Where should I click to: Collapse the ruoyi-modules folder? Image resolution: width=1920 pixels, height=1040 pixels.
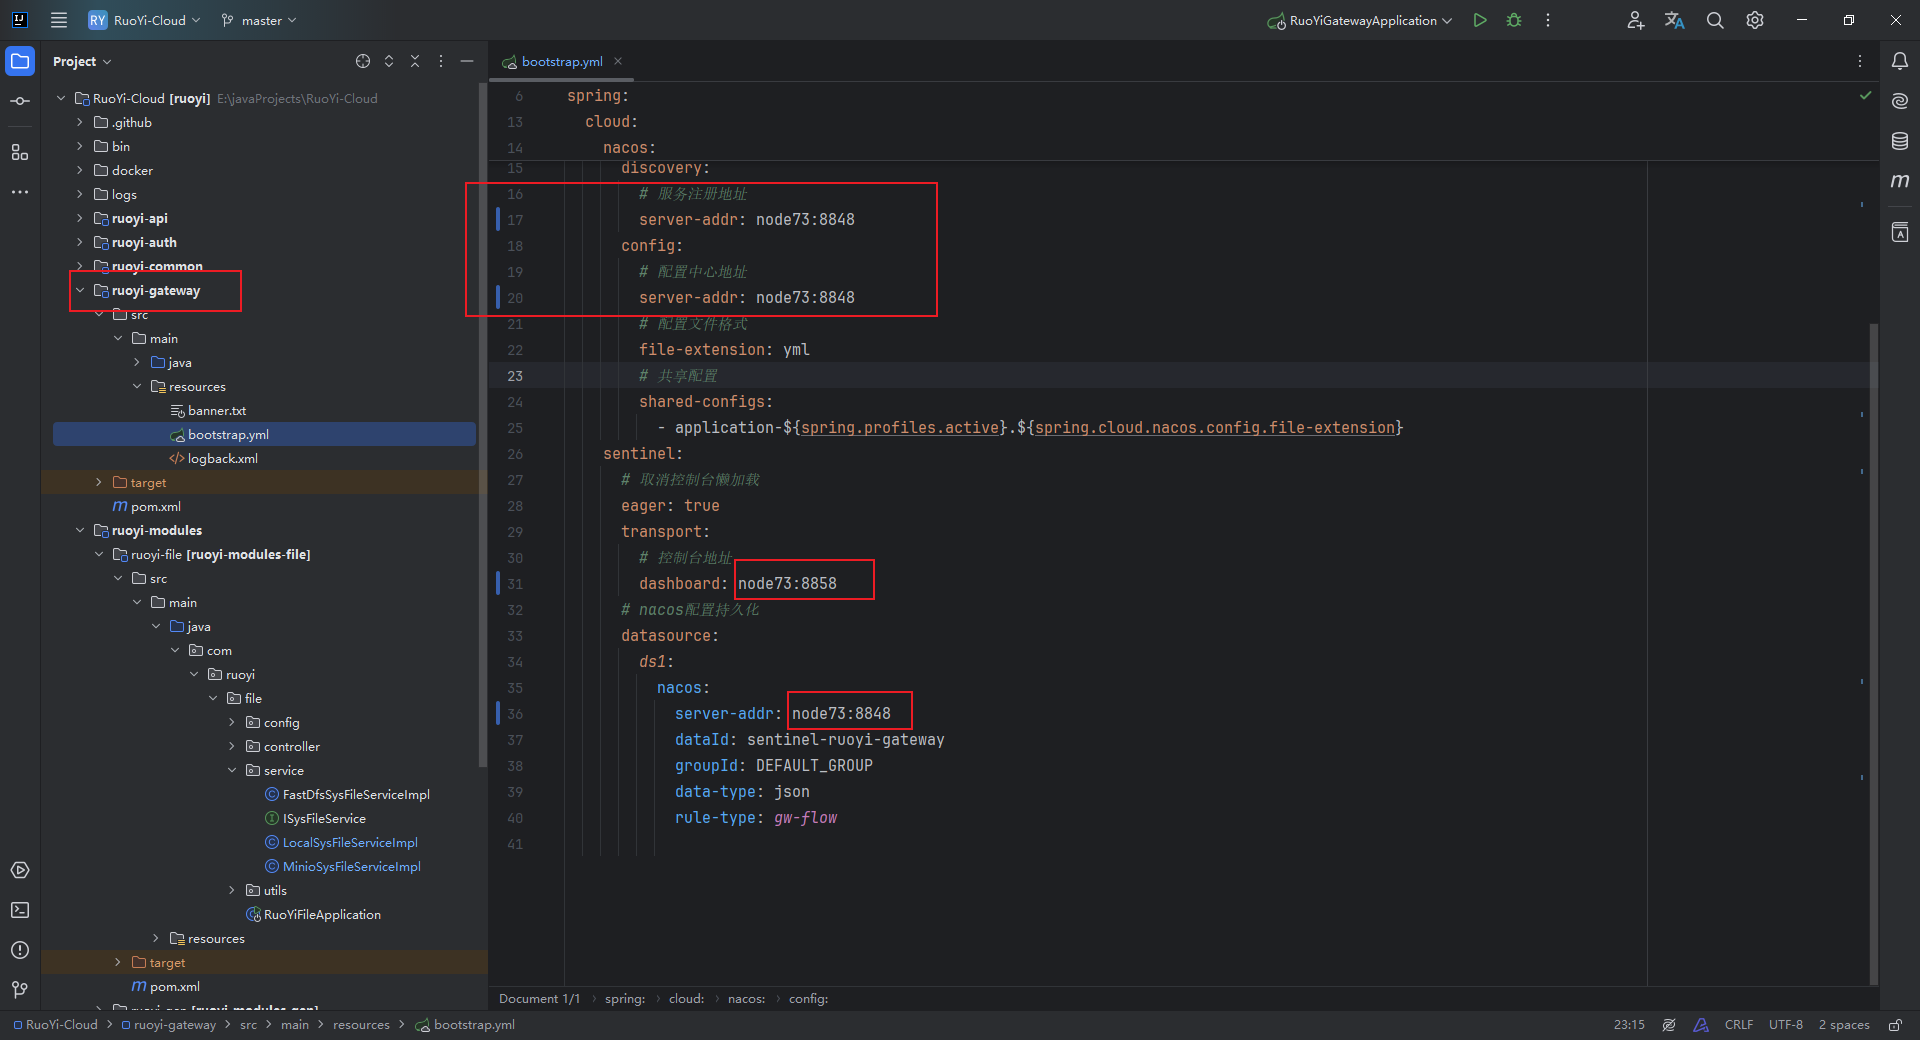pyautogui.click(x=80, y=530)
